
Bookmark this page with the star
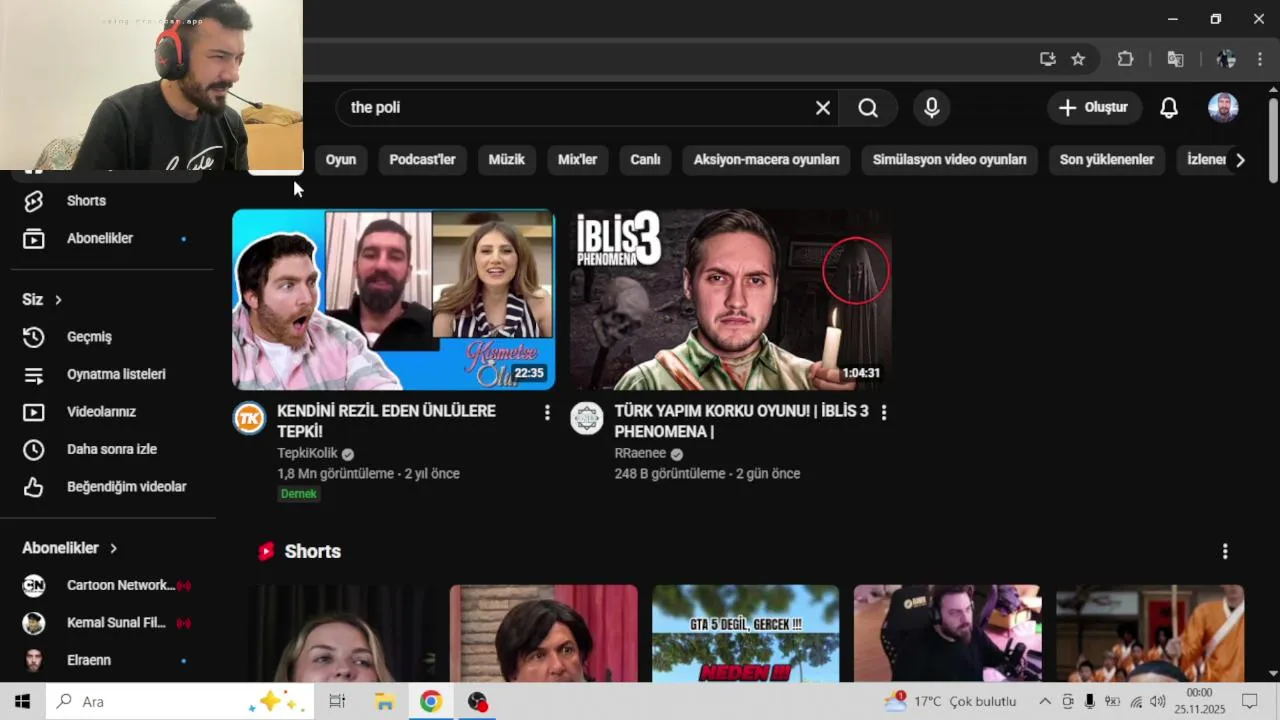click(1078, 59)
